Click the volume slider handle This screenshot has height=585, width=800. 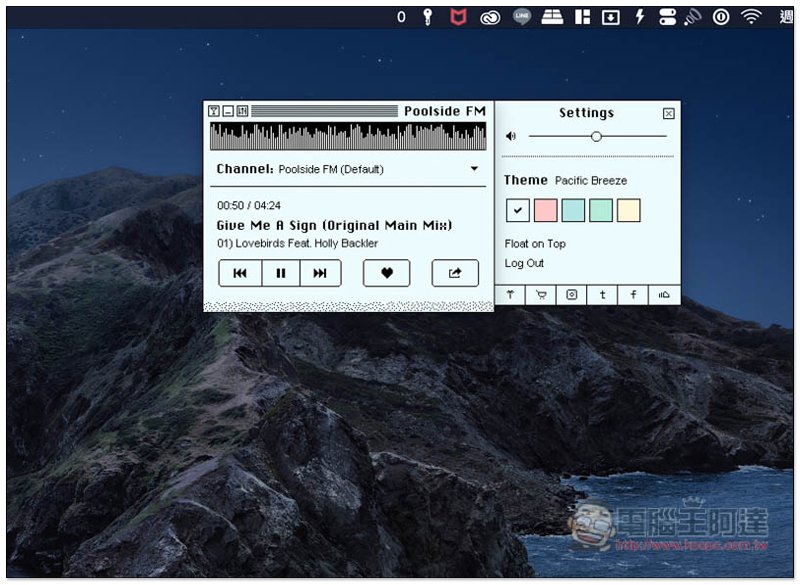[596, 136]
